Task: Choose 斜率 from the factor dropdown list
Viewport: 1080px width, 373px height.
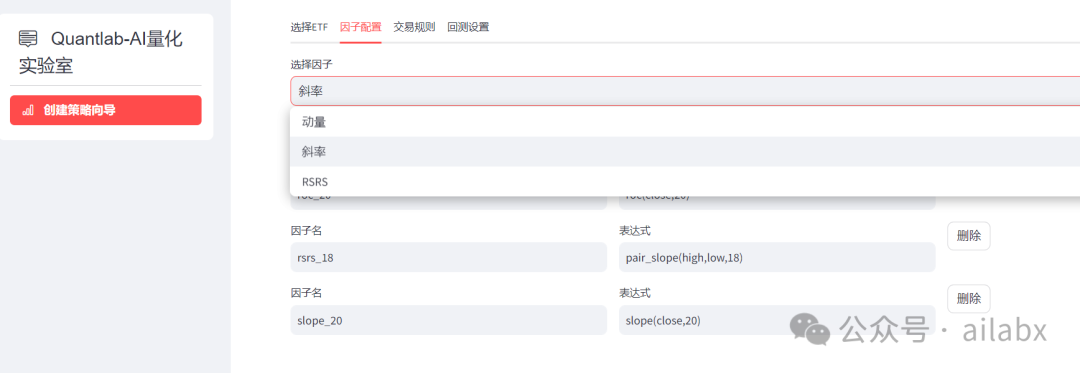Action: (x=685, y=151)
